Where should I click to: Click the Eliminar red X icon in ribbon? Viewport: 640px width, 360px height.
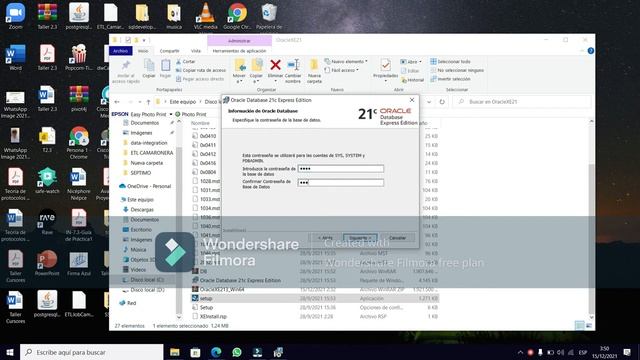(276, 65)
